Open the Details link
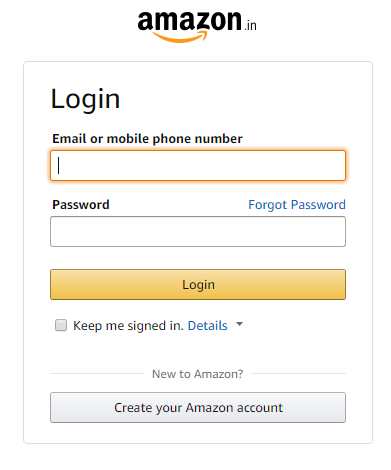 [x=208, y=326]
